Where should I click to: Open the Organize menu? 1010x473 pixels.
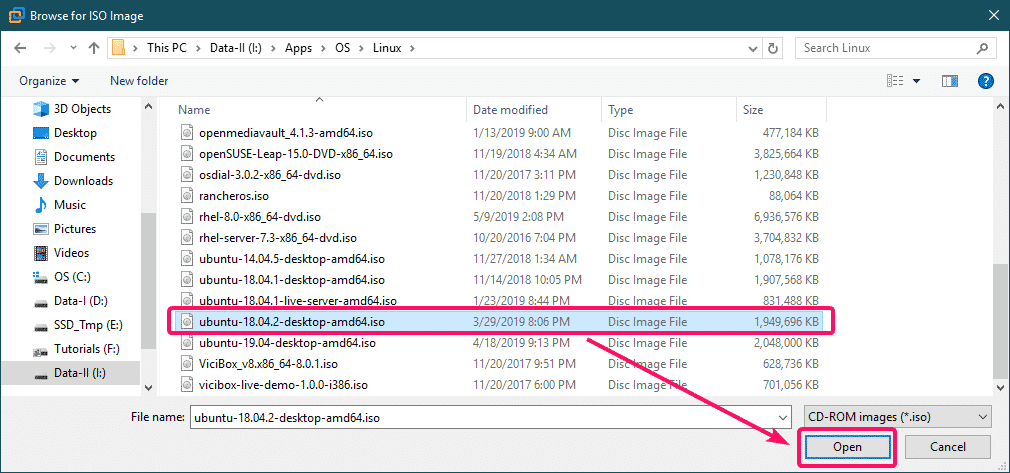pos(50,81)
